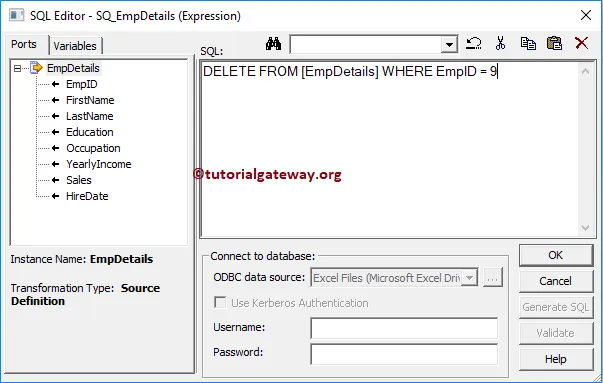Click the SQL Editor title bar icon

click(17, 15)
